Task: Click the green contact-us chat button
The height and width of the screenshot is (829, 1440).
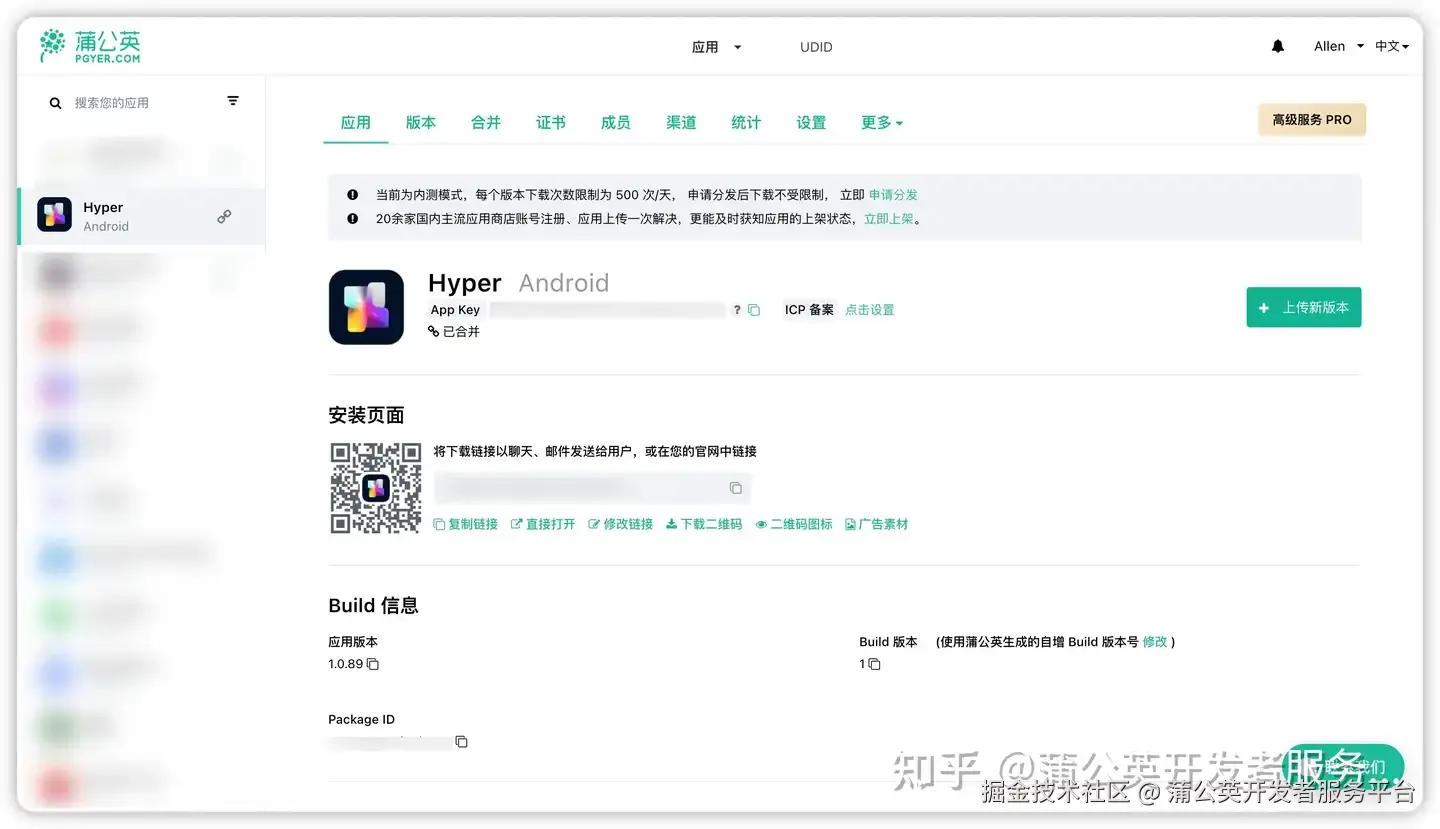Action: pos(1344,766)
